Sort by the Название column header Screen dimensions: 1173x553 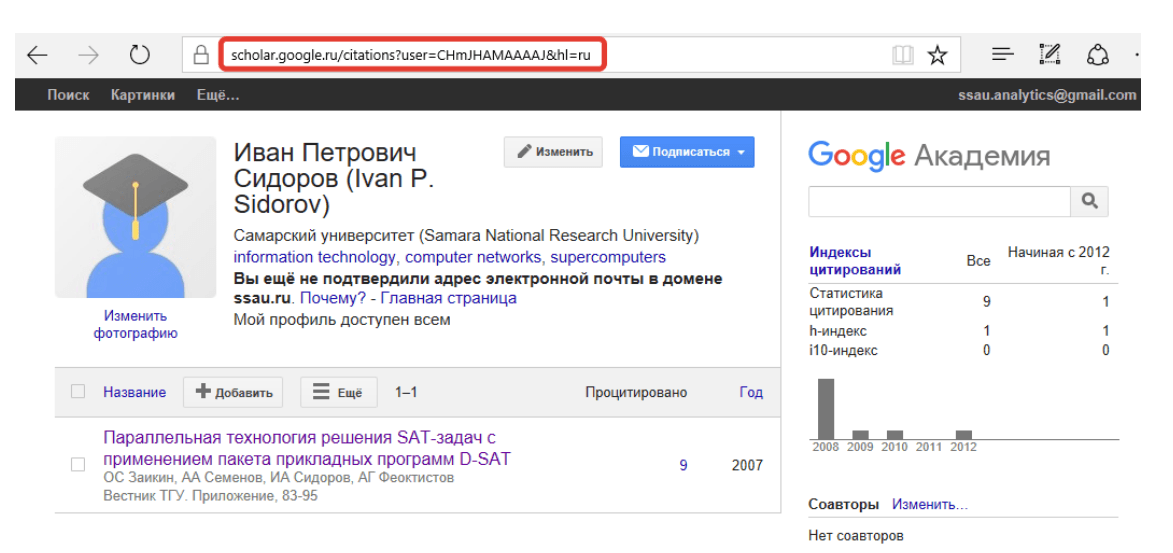click(135, 392)
